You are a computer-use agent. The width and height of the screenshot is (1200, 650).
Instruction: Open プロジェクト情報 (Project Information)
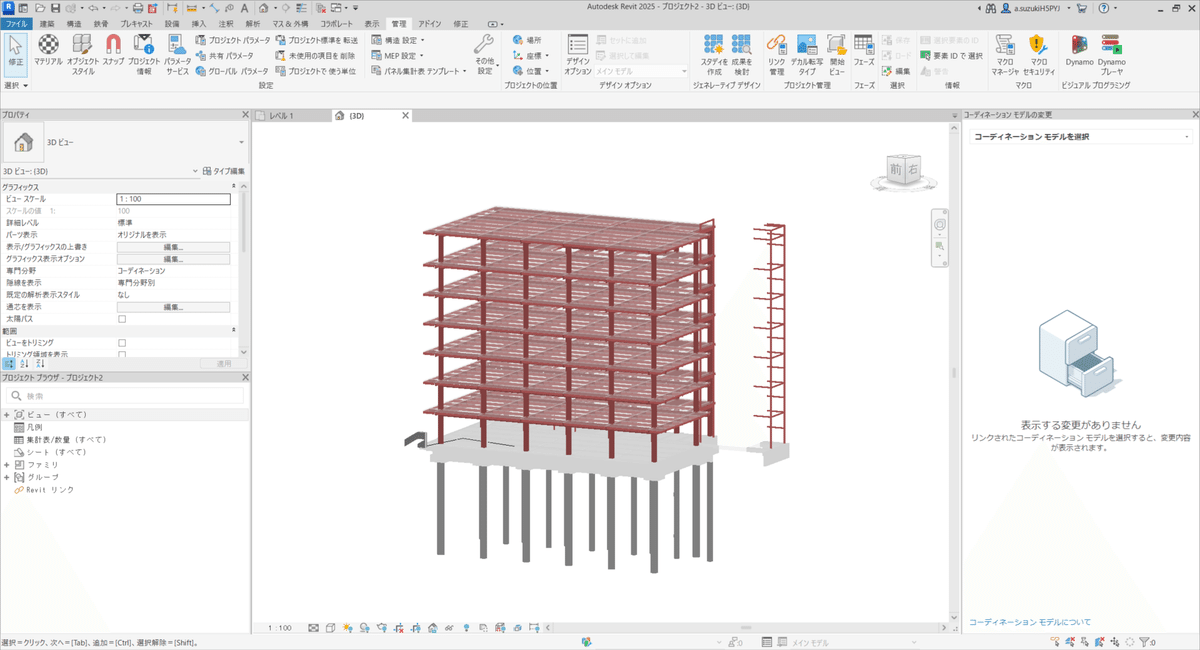(x=144, y=55)
